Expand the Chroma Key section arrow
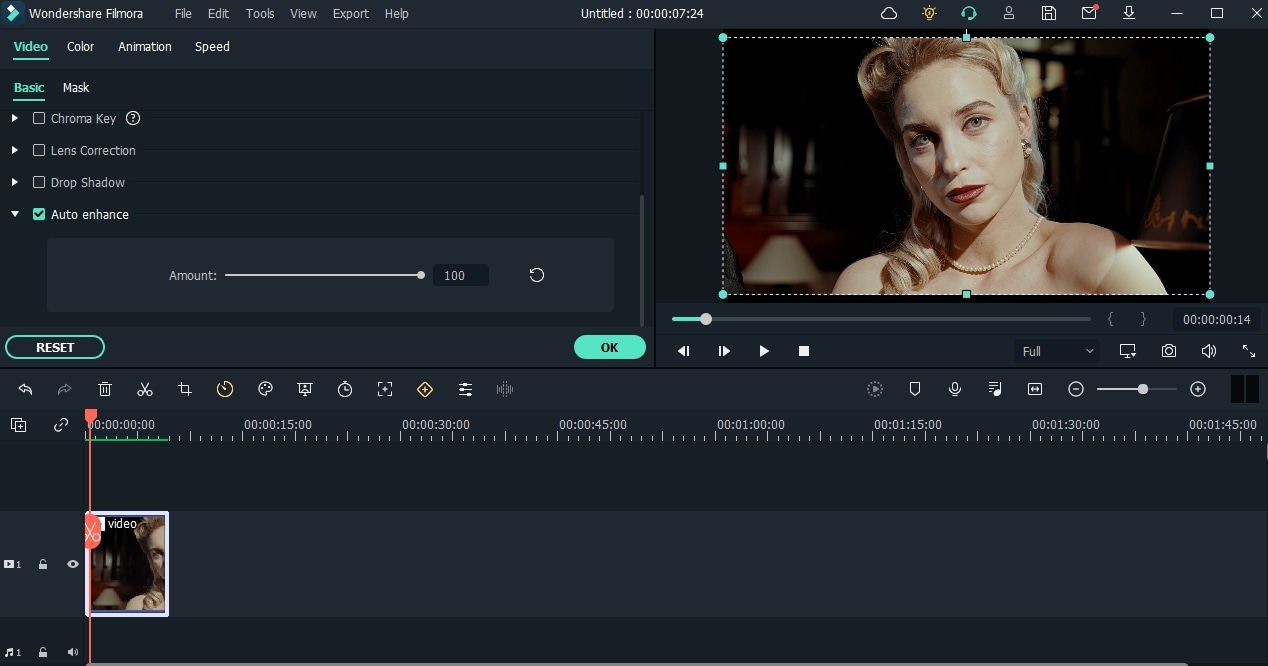 (x=14, y=118)
